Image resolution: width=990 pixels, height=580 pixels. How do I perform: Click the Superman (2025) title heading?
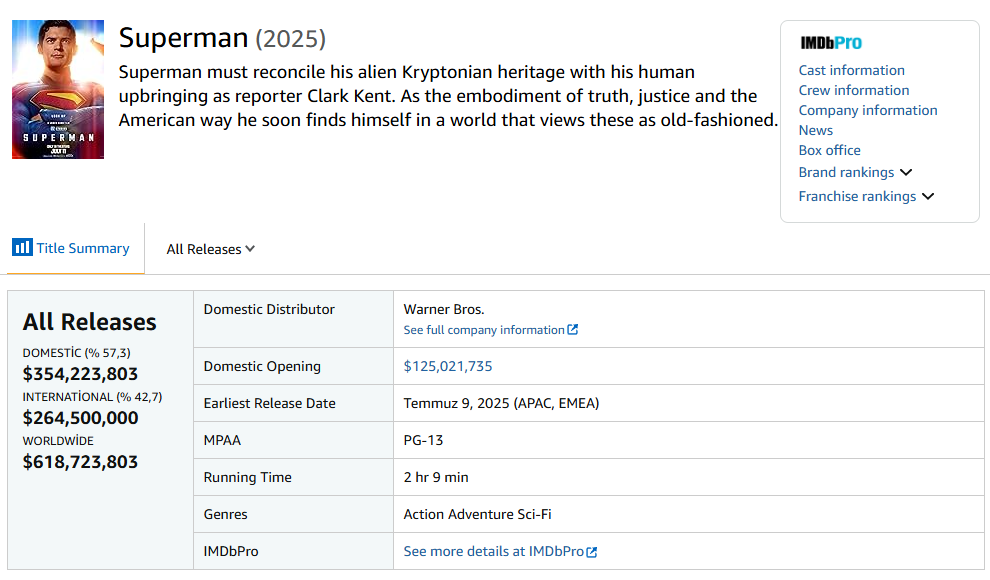tap(222, 38)
